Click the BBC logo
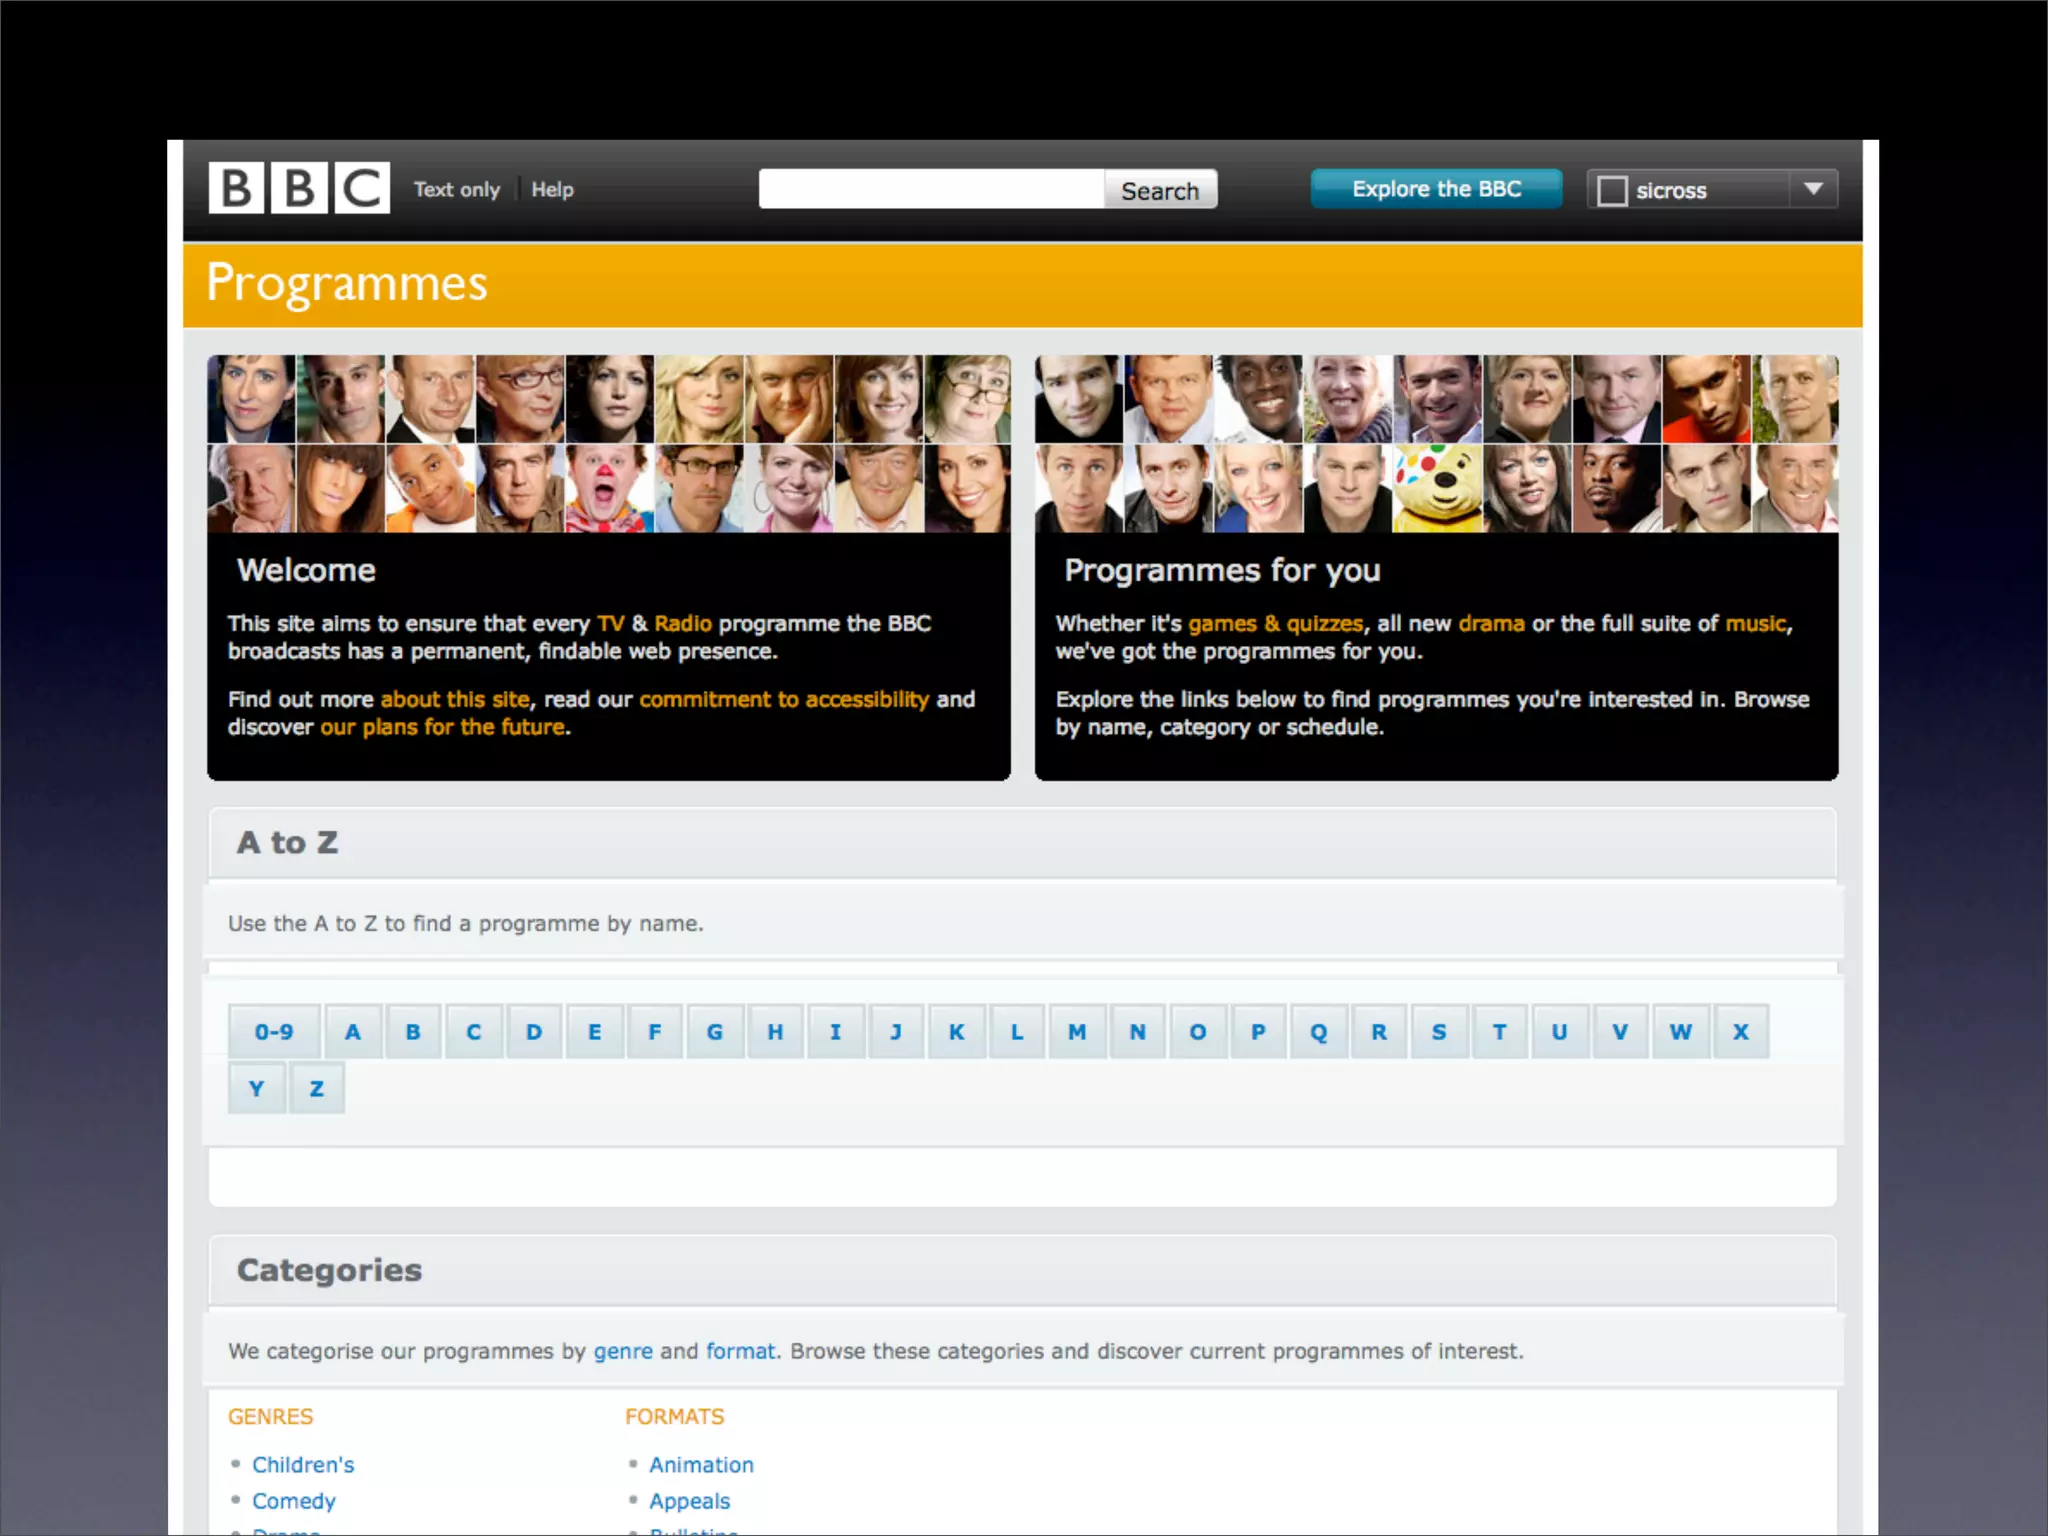This screenshot has height=1536, width=2048. (299, 188)
